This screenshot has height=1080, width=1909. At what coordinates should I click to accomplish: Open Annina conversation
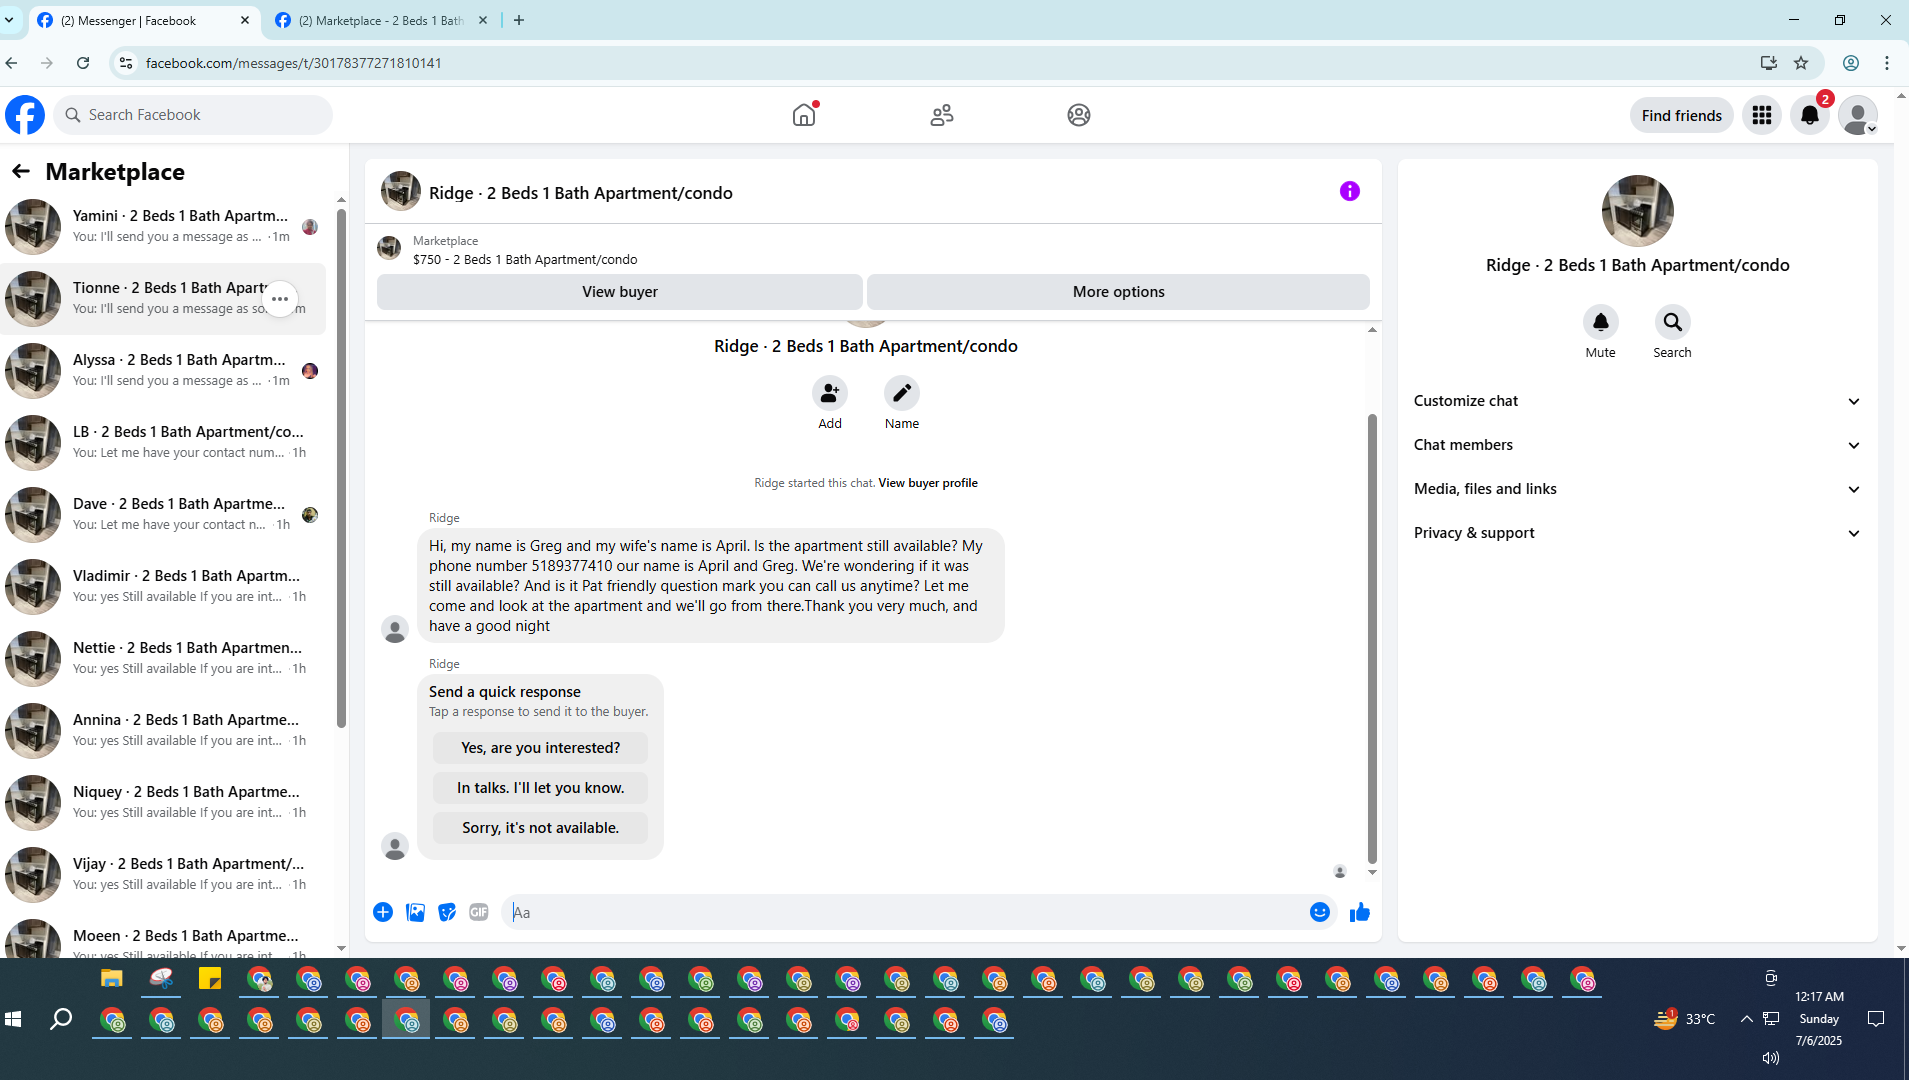(x=163, y=731)
